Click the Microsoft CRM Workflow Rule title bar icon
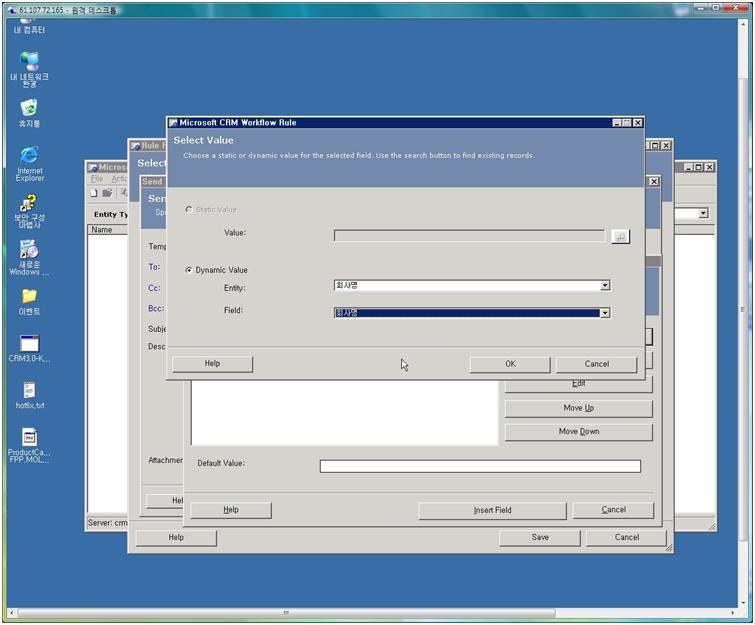Screen dimensions: 755x625 click(173, 123)
